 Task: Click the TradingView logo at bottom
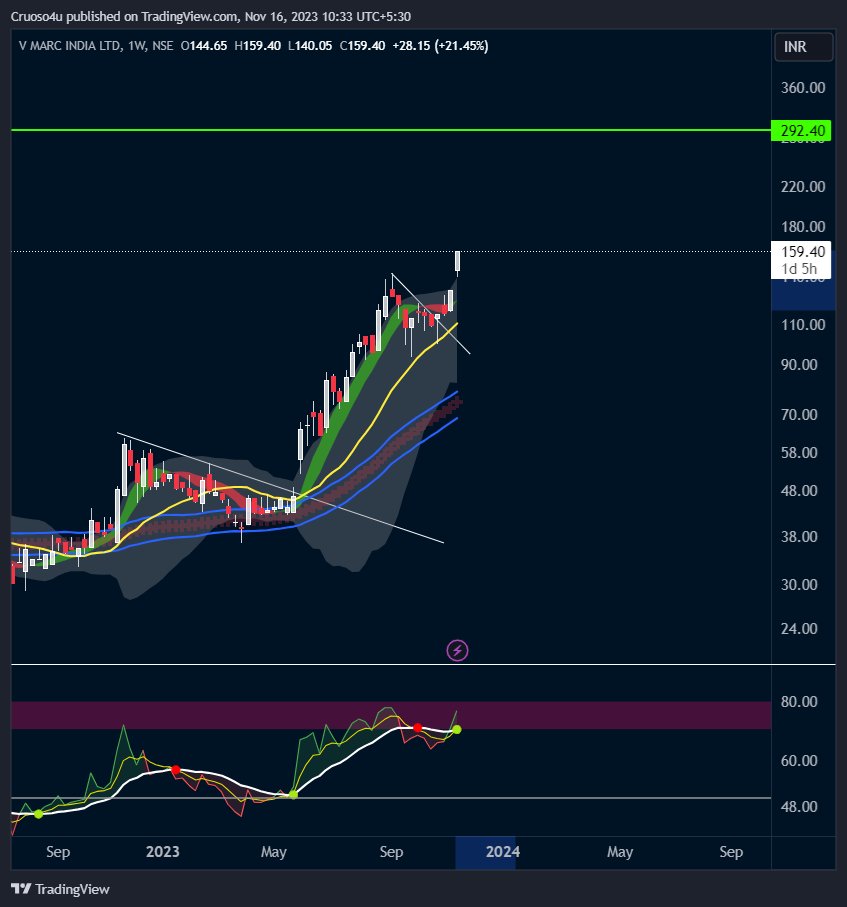60,888
